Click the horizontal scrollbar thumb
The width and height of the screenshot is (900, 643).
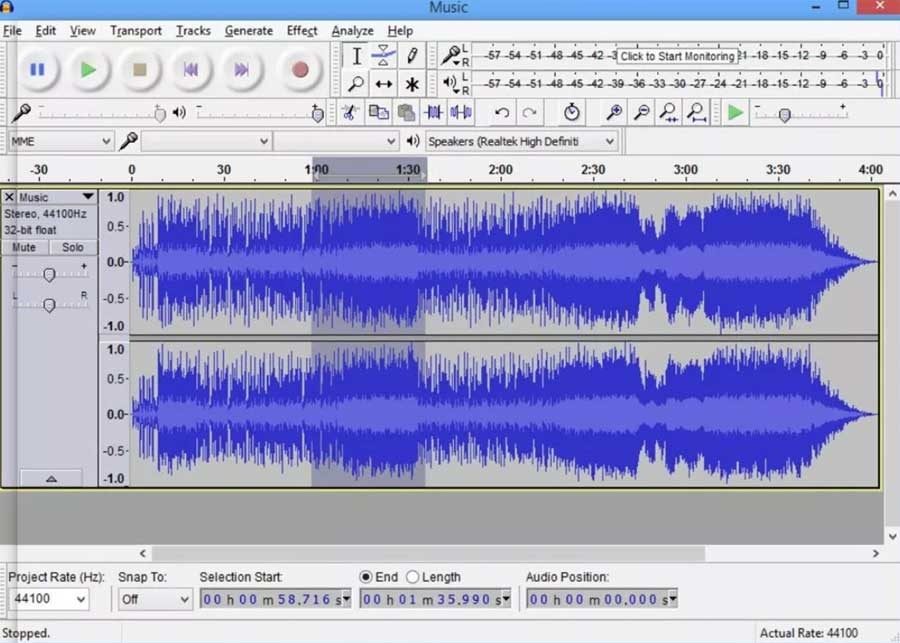tap(428, 553)
